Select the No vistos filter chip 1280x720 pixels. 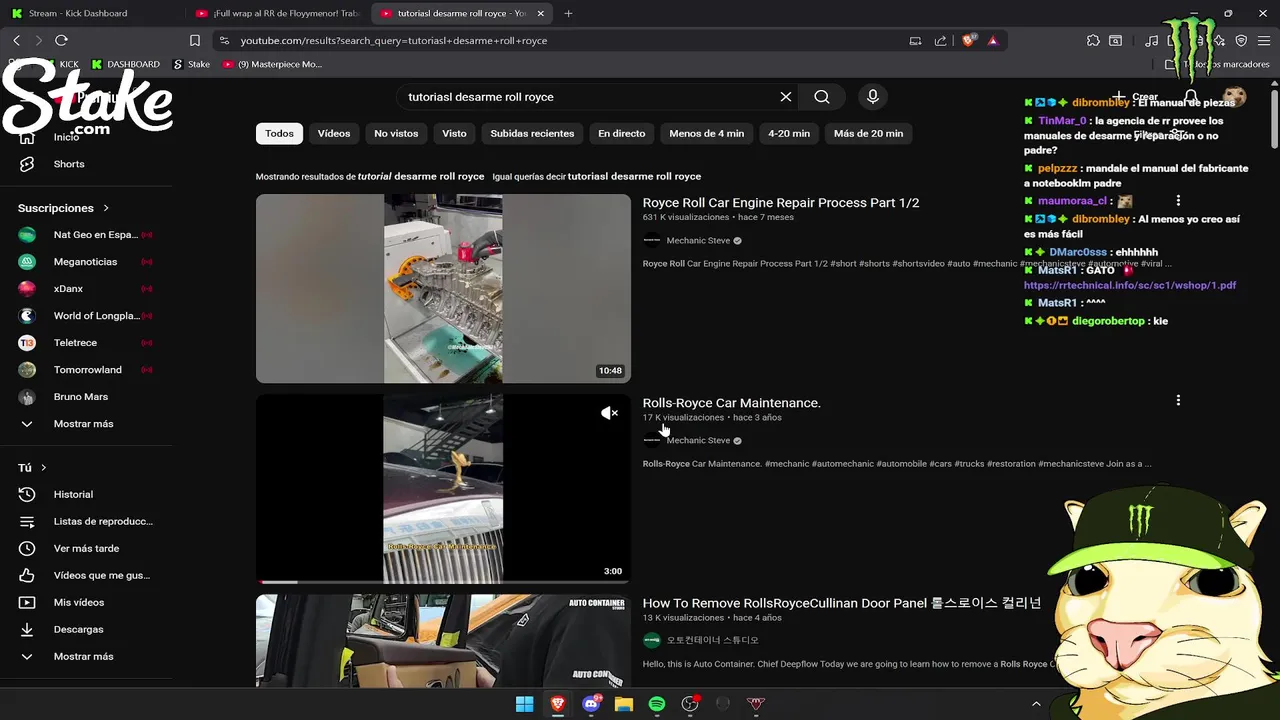click(396, 133)
